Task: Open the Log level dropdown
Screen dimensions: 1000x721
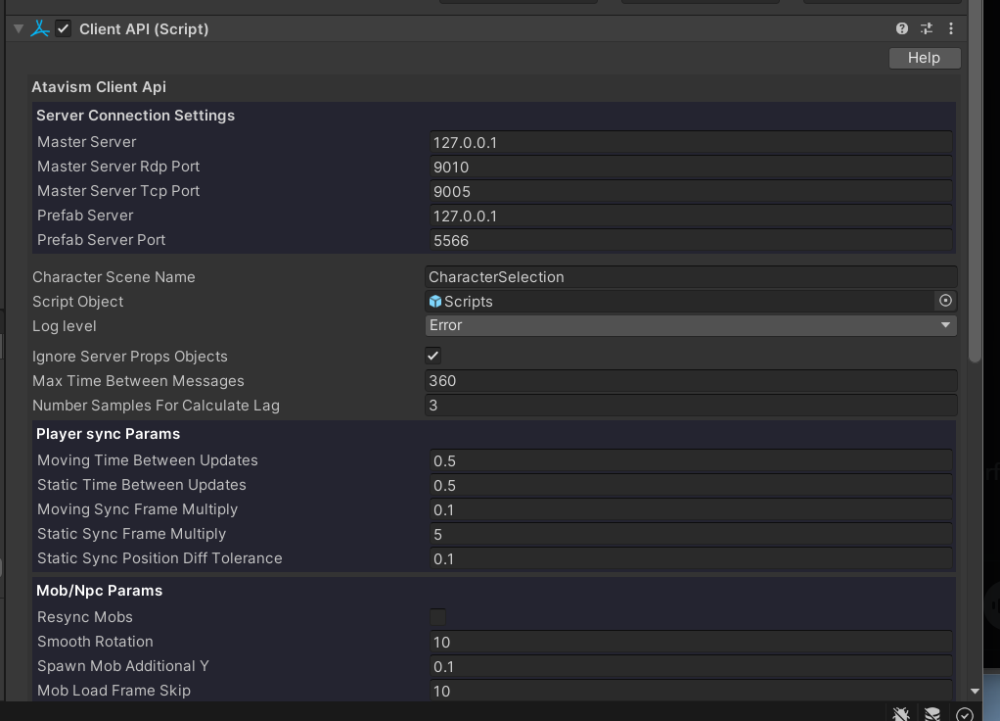Action: pos(691,325)
